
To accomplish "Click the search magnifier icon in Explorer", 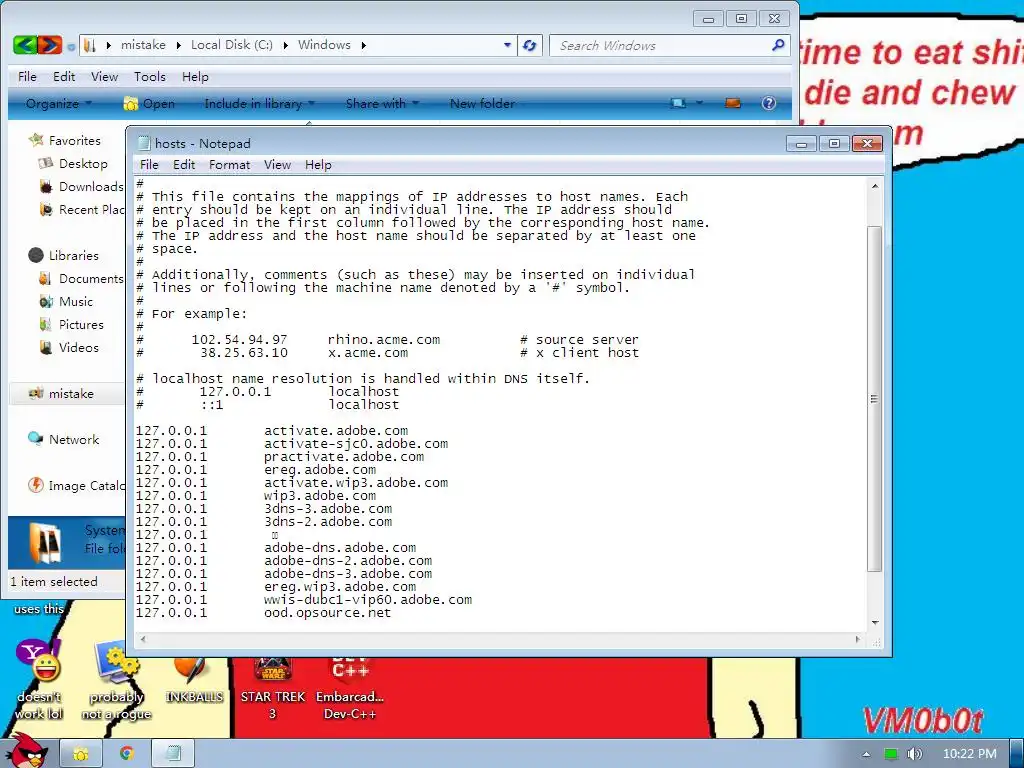I will coord(778,45).
